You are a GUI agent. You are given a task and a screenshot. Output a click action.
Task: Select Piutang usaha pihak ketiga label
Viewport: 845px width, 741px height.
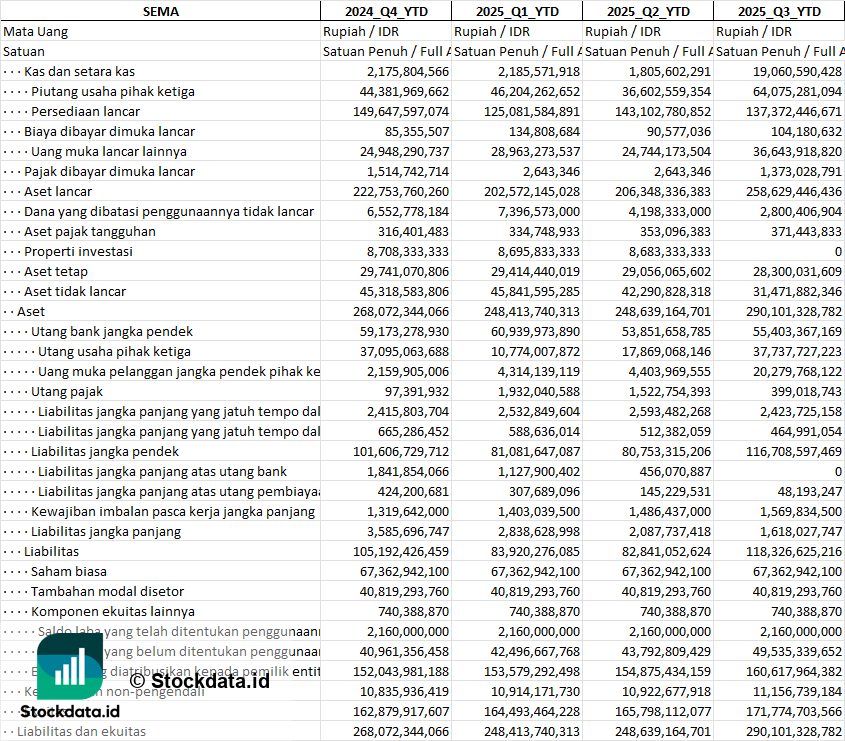coord(113,92)
